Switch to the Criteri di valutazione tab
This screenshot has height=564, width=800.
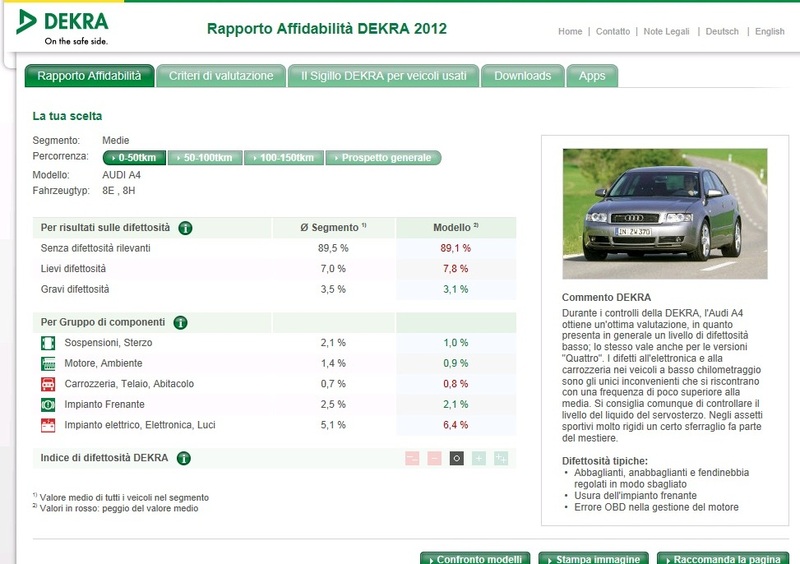(x=220, y=76)
